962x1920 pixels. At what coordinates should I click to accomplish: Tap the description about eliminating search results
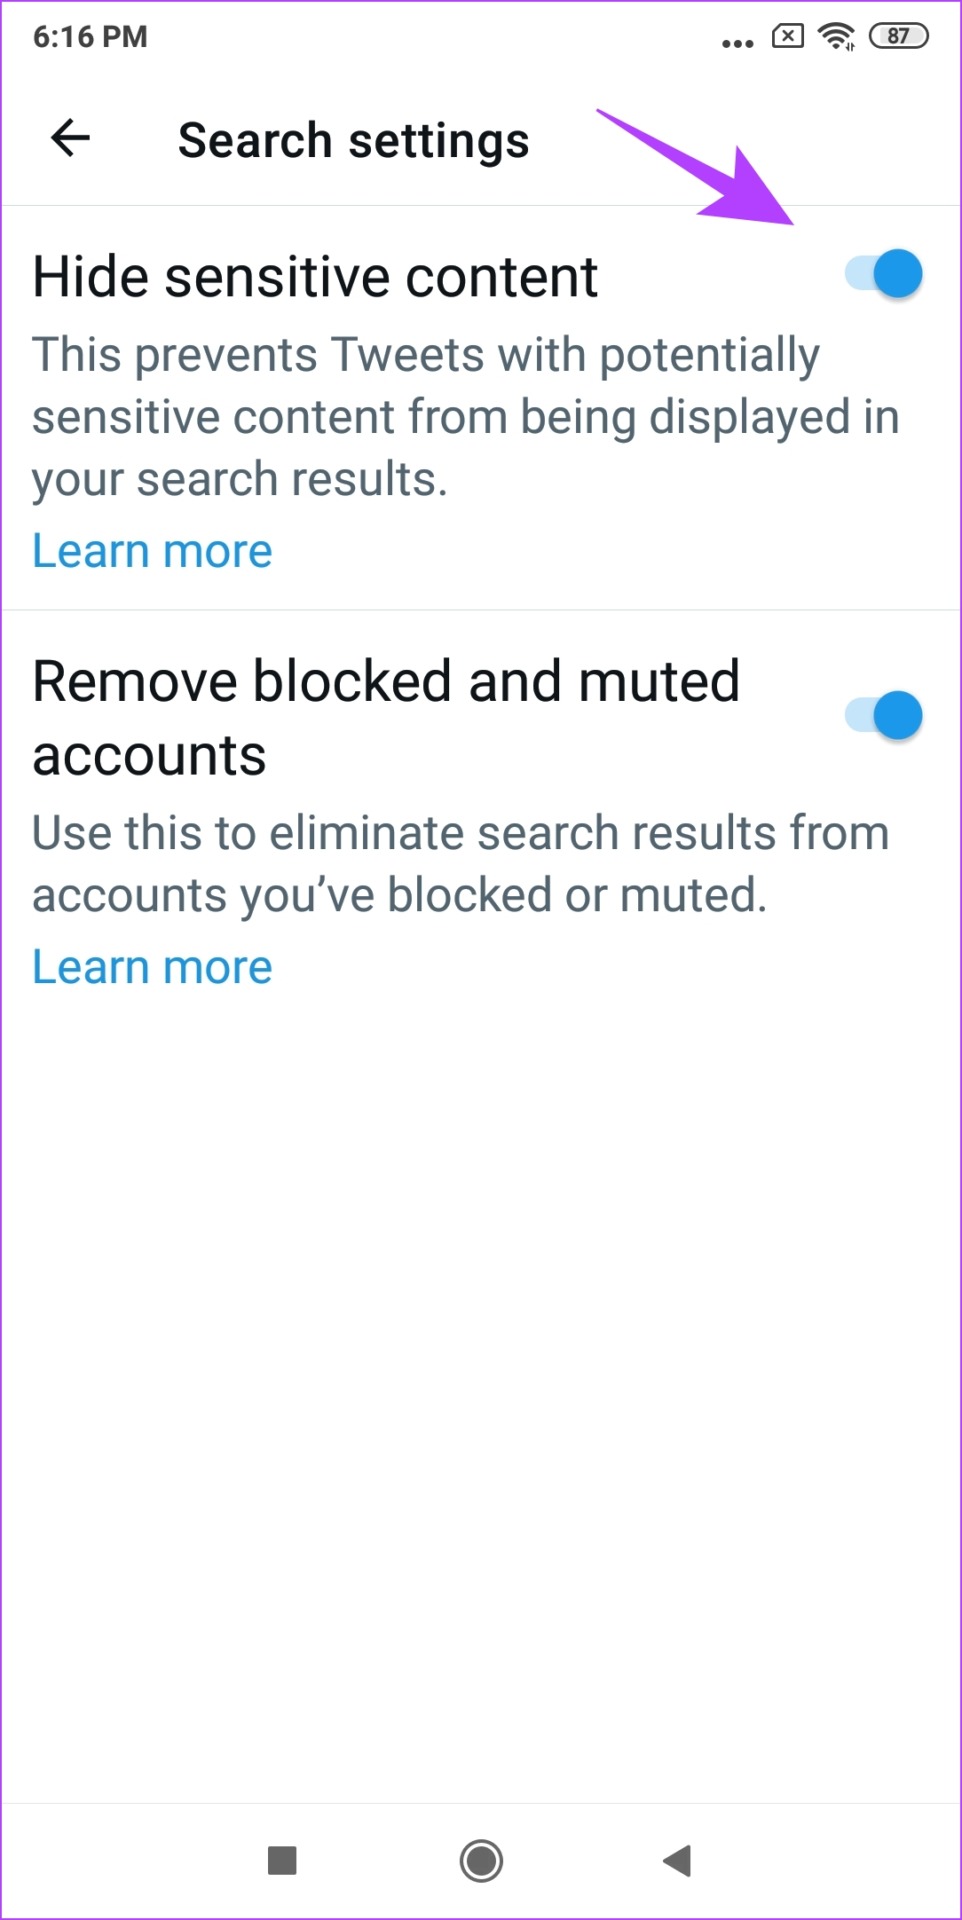[460, 864]
